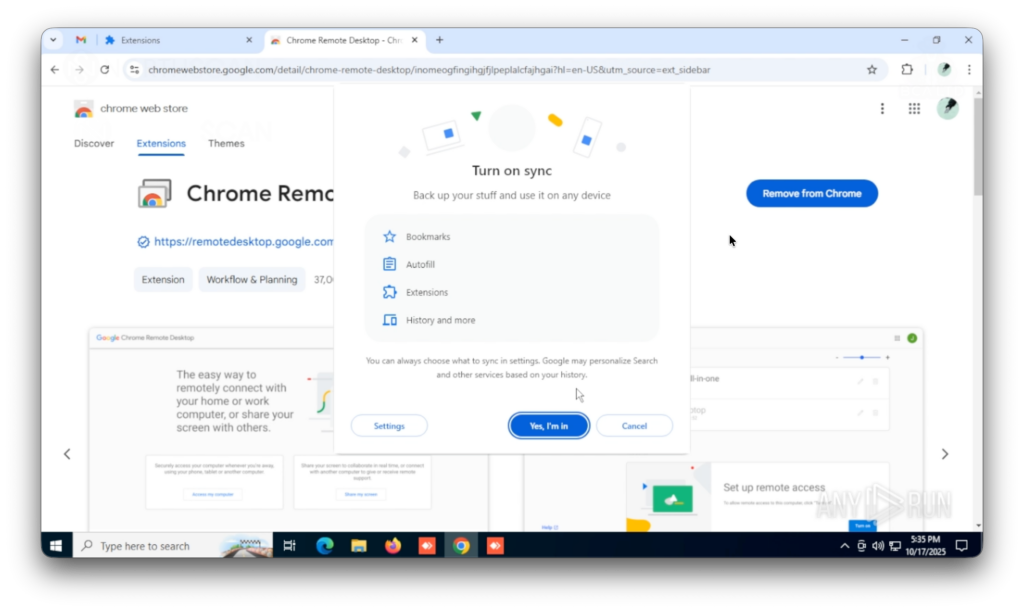Confirm sync with Yes, I'm in
Viewport: 1024px width, 612px height.
tap(549, 426)
